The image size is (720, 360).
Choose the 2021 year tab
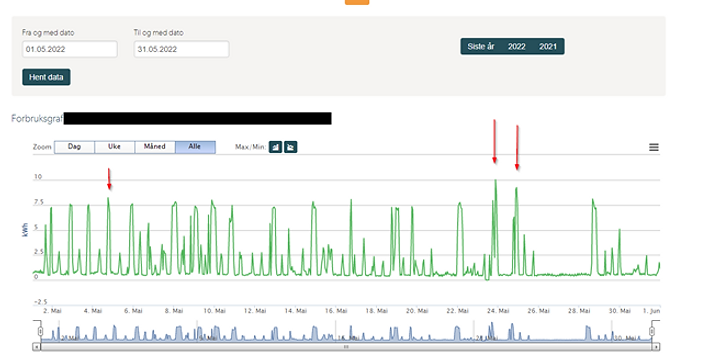coord(548,46)
